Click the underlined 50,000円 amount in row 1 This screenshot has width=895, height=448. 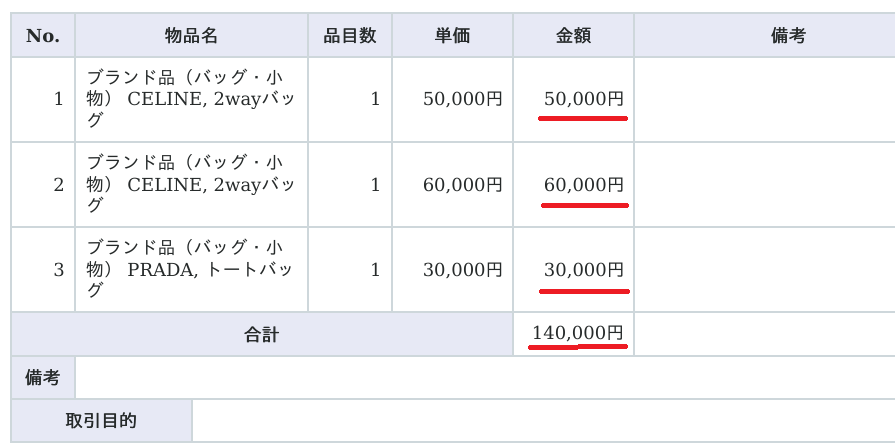tap(583, 99)
